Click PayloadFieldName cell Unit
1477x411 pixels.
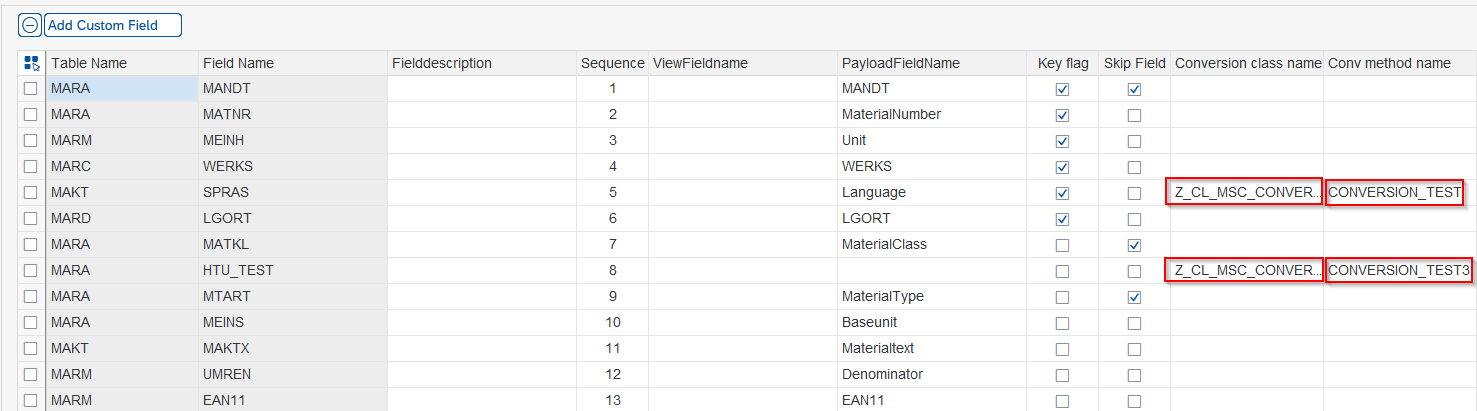coord(932,141)
